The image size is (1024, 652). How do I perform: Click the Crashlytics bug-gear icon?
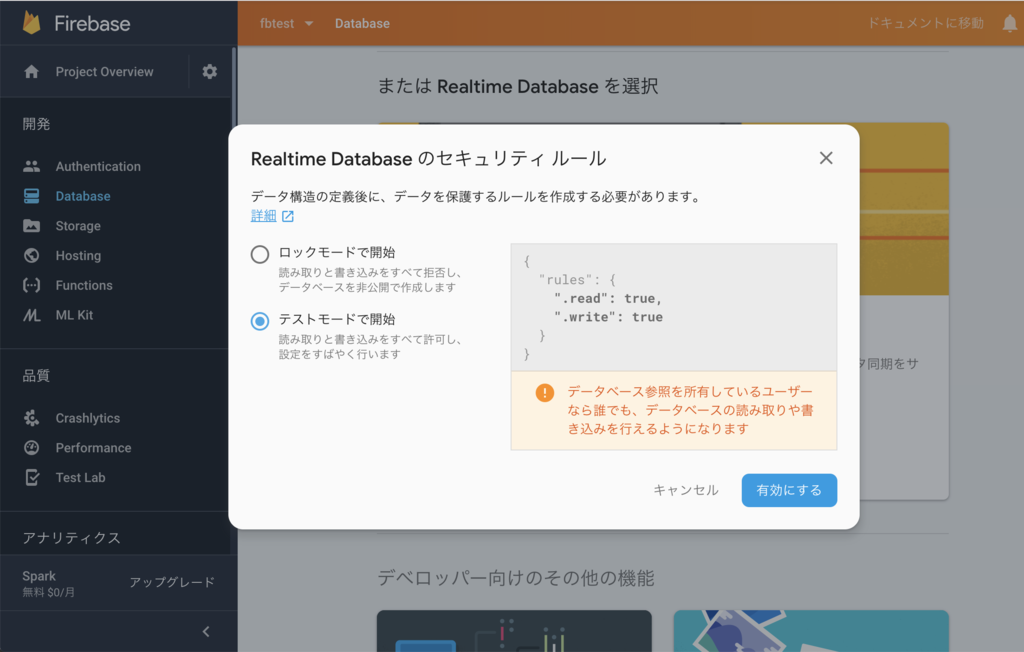click(x=31, y=418)
